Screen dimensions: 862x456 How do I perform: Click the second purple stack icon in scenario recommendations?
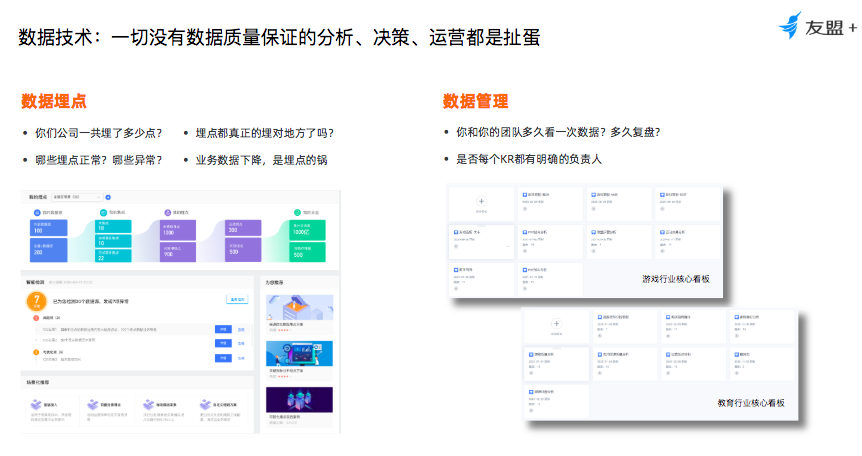coord(92,405)
